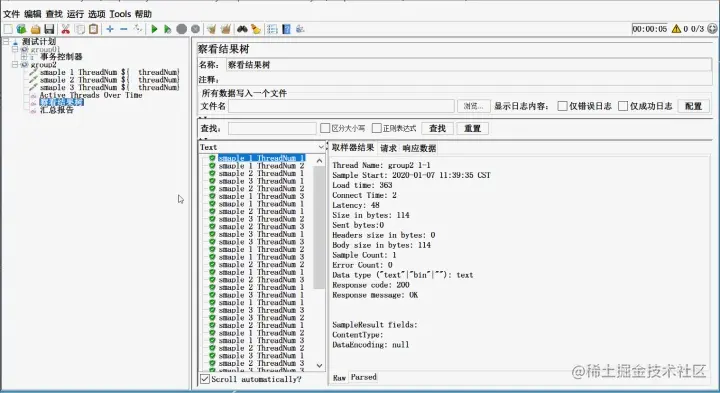This screenshot has width=720, height=393.
Task: Toggle 仅错误日志 checkbox
Action: pyautogui.click(x=562, y=106)
